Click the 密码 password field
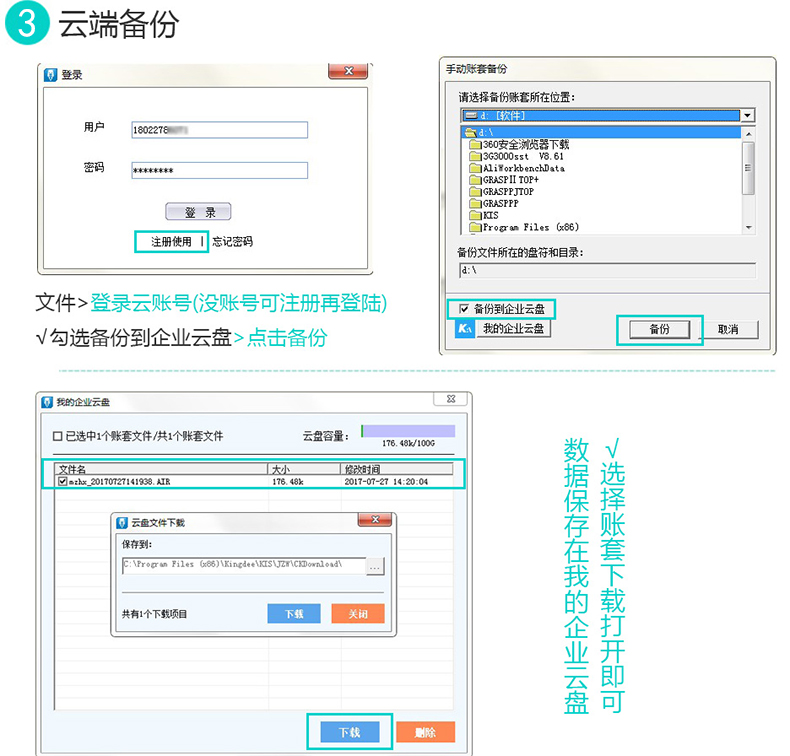The width and height of the screenshot is (790, 756). [219, 170]
